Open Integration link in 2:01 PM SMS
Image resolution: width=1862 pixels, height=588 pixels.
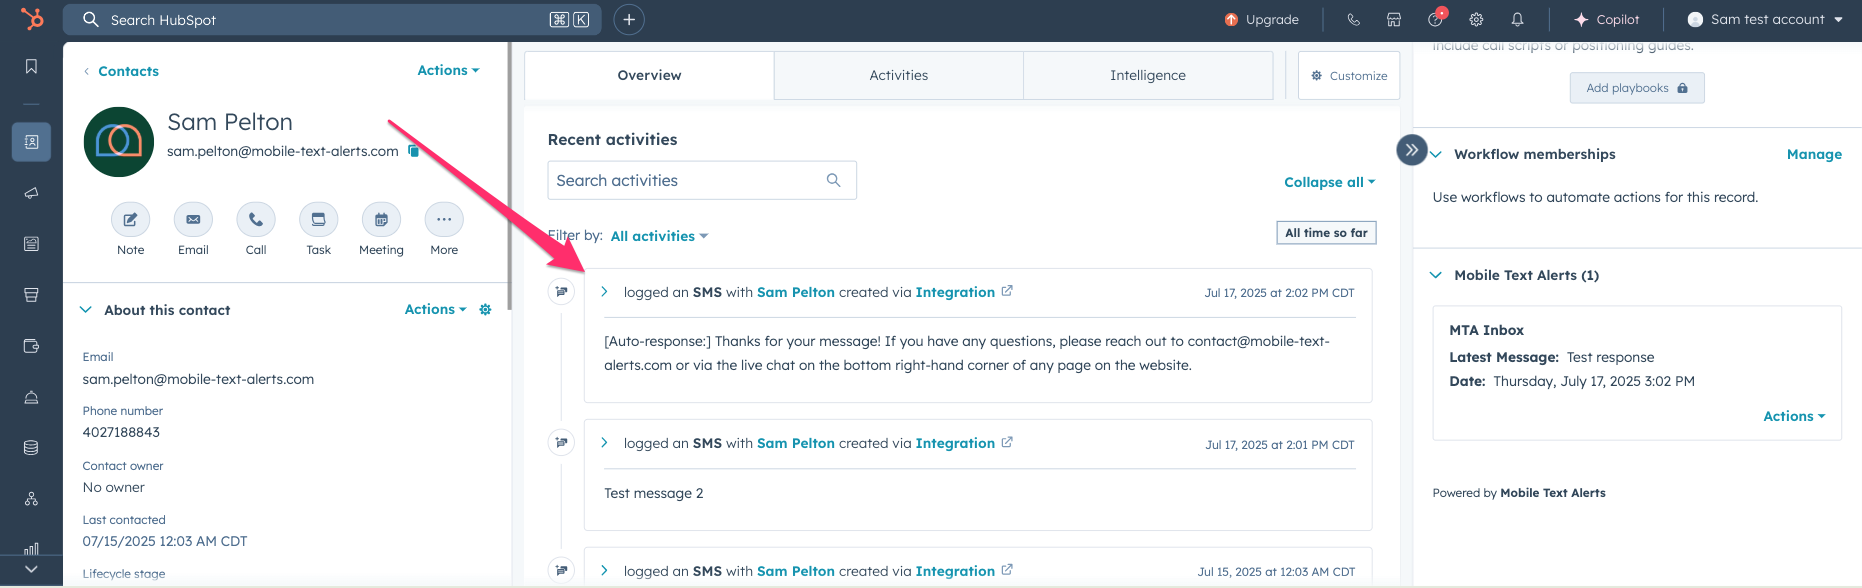coord(955,443)
